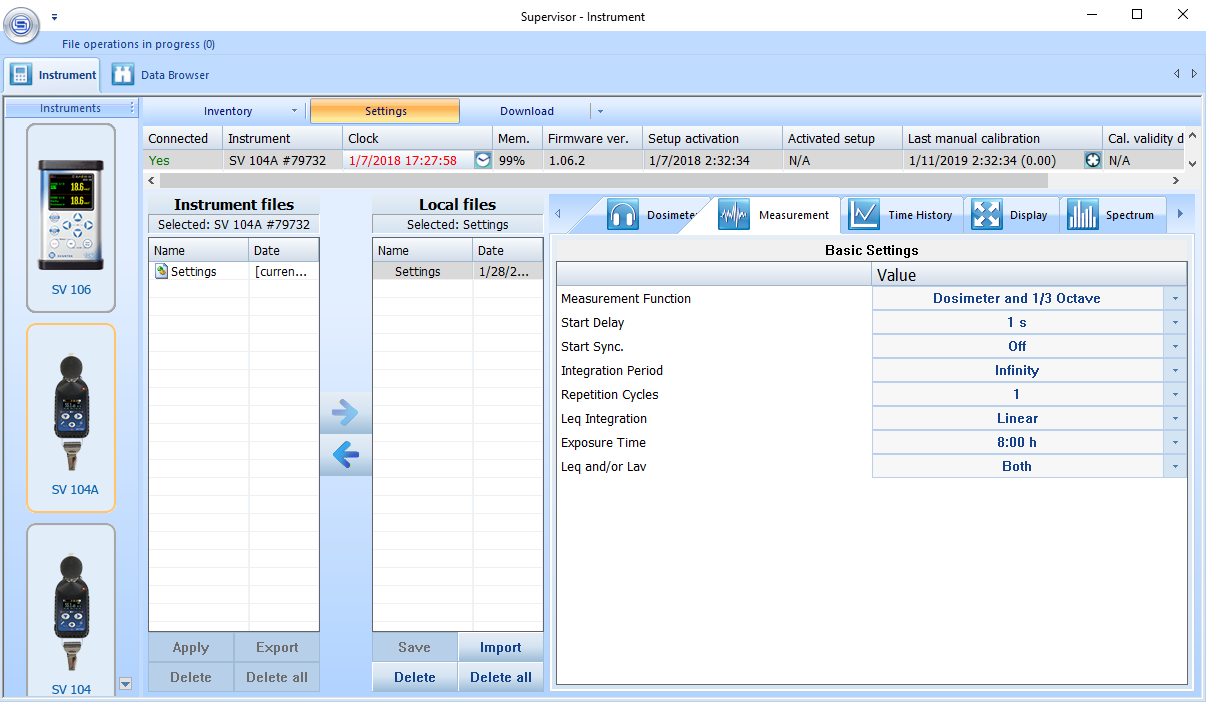Click the Supervisor application logo button
The height and width of the screenshot is (702, 1207).
pyautogui.click(x=21, y=24)
